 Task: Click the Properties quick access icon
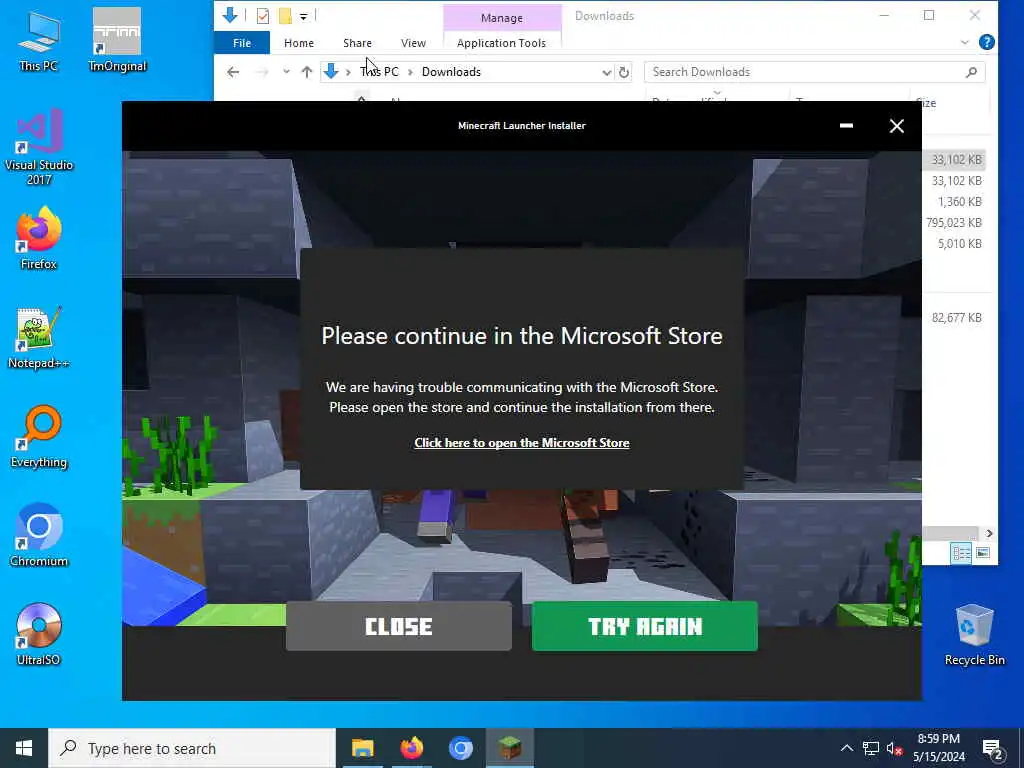263,16
